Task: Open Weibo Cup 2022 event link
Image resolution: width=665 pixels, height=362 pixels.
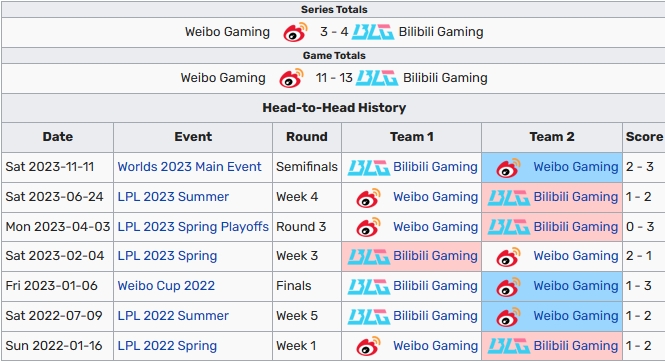Action: tap(166, 286)
